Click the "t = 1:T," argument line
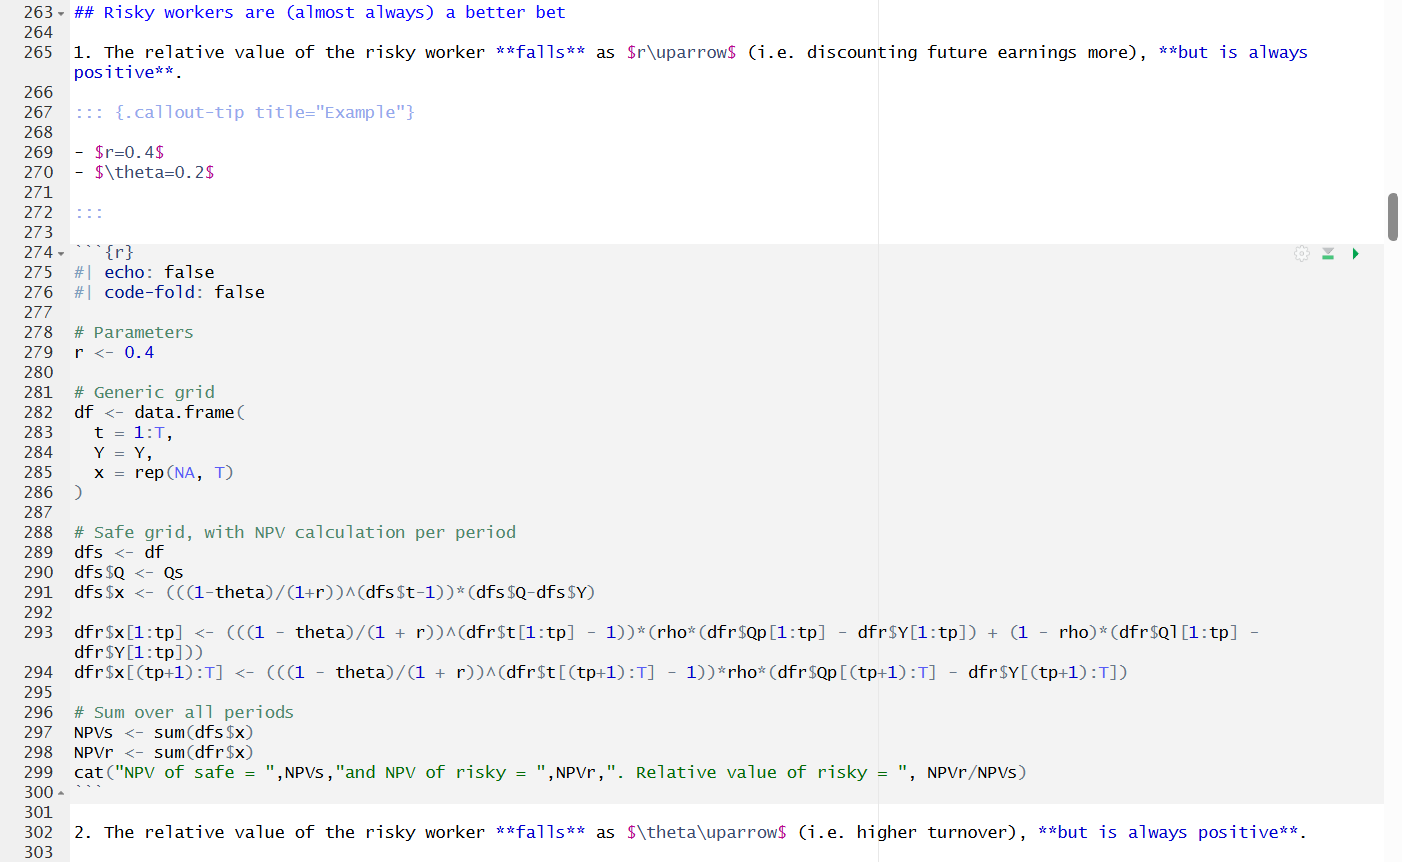 coord(134,432)
